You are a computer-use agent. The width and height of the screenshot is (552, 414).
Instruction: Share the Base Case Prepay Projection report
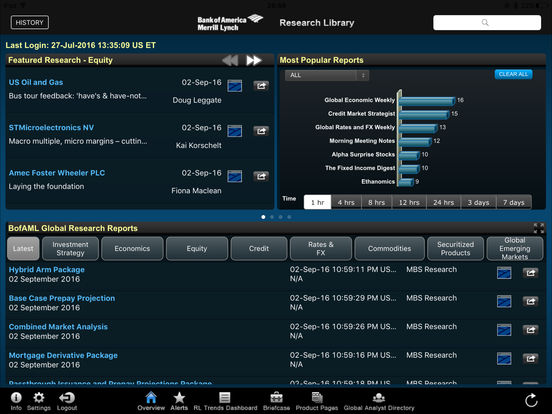pyautogui.click(x=531, y=301)
